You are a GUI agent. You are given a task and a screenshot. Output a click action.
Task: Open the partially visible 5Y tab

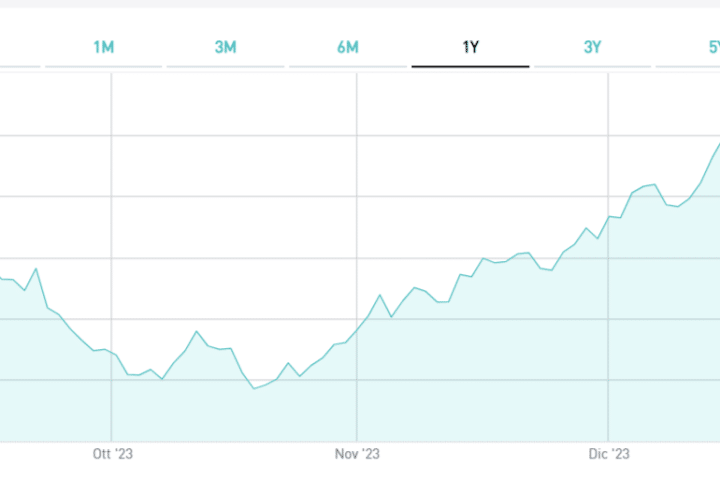click(712, 47)
